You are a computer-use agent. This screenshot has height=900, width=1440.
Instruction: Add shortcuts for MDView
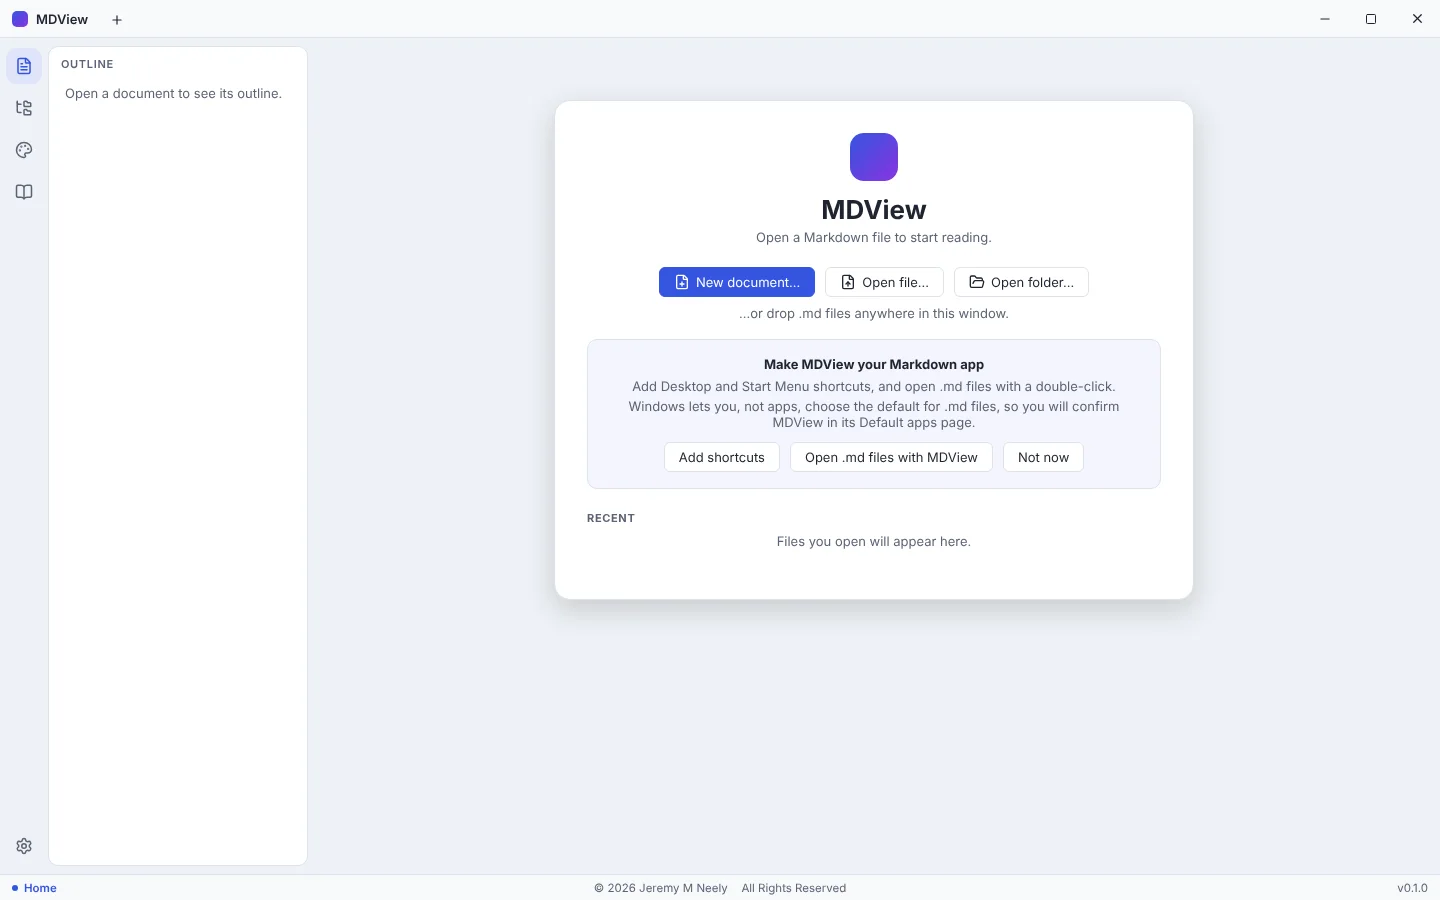(722, 457)
